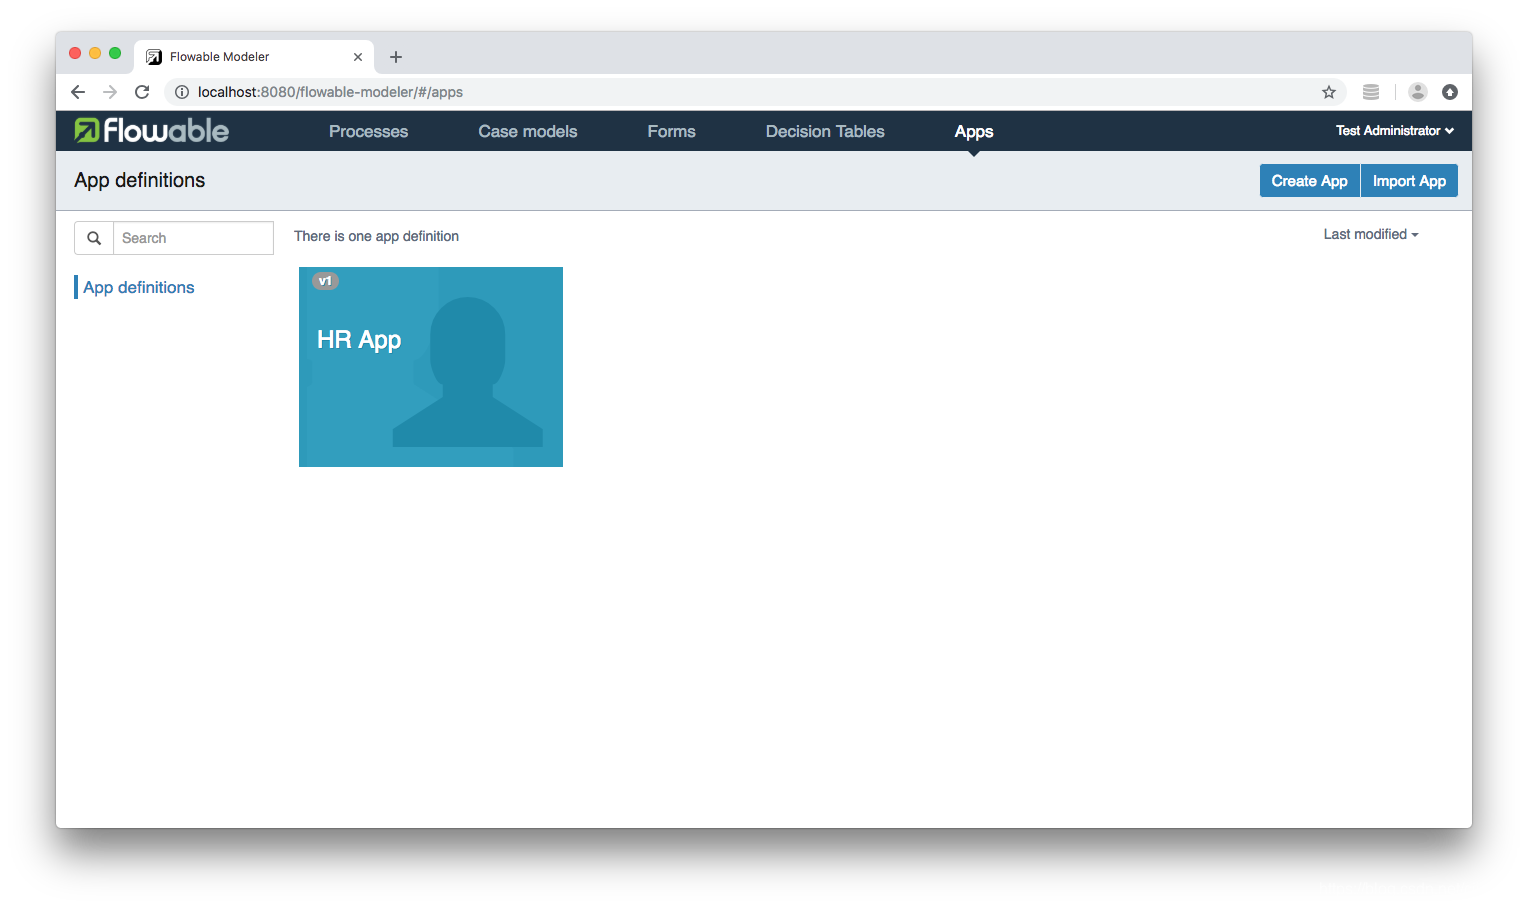
Task: Click the search magnifier icon
Action: tap(94, 238)
